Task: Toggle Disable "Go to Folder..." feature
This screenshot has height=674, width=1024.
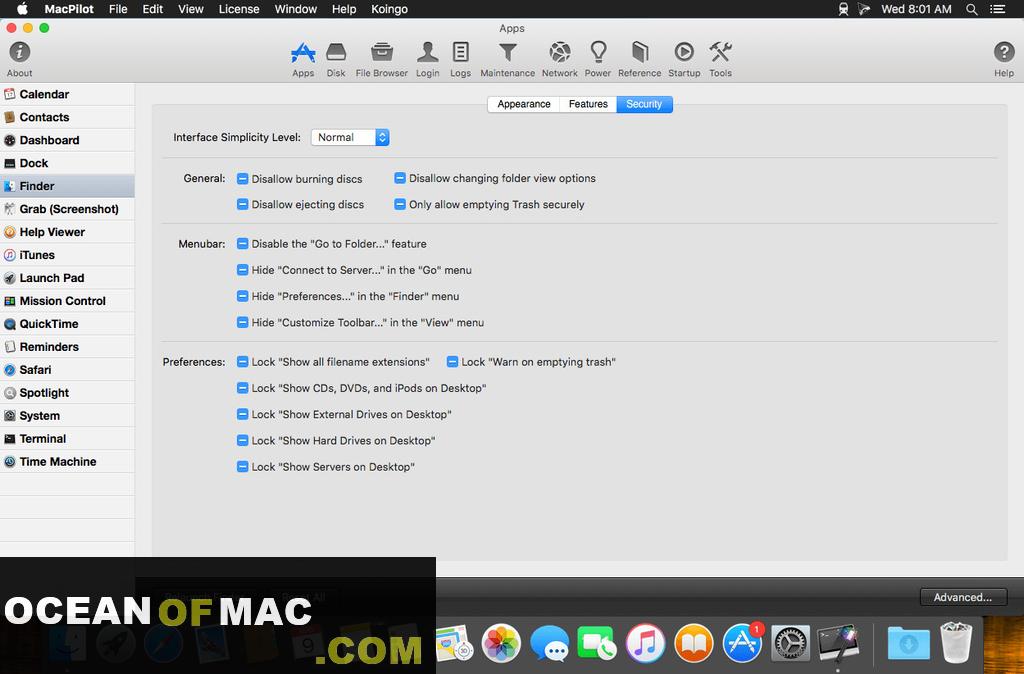Action: click(x=242, y=244)
